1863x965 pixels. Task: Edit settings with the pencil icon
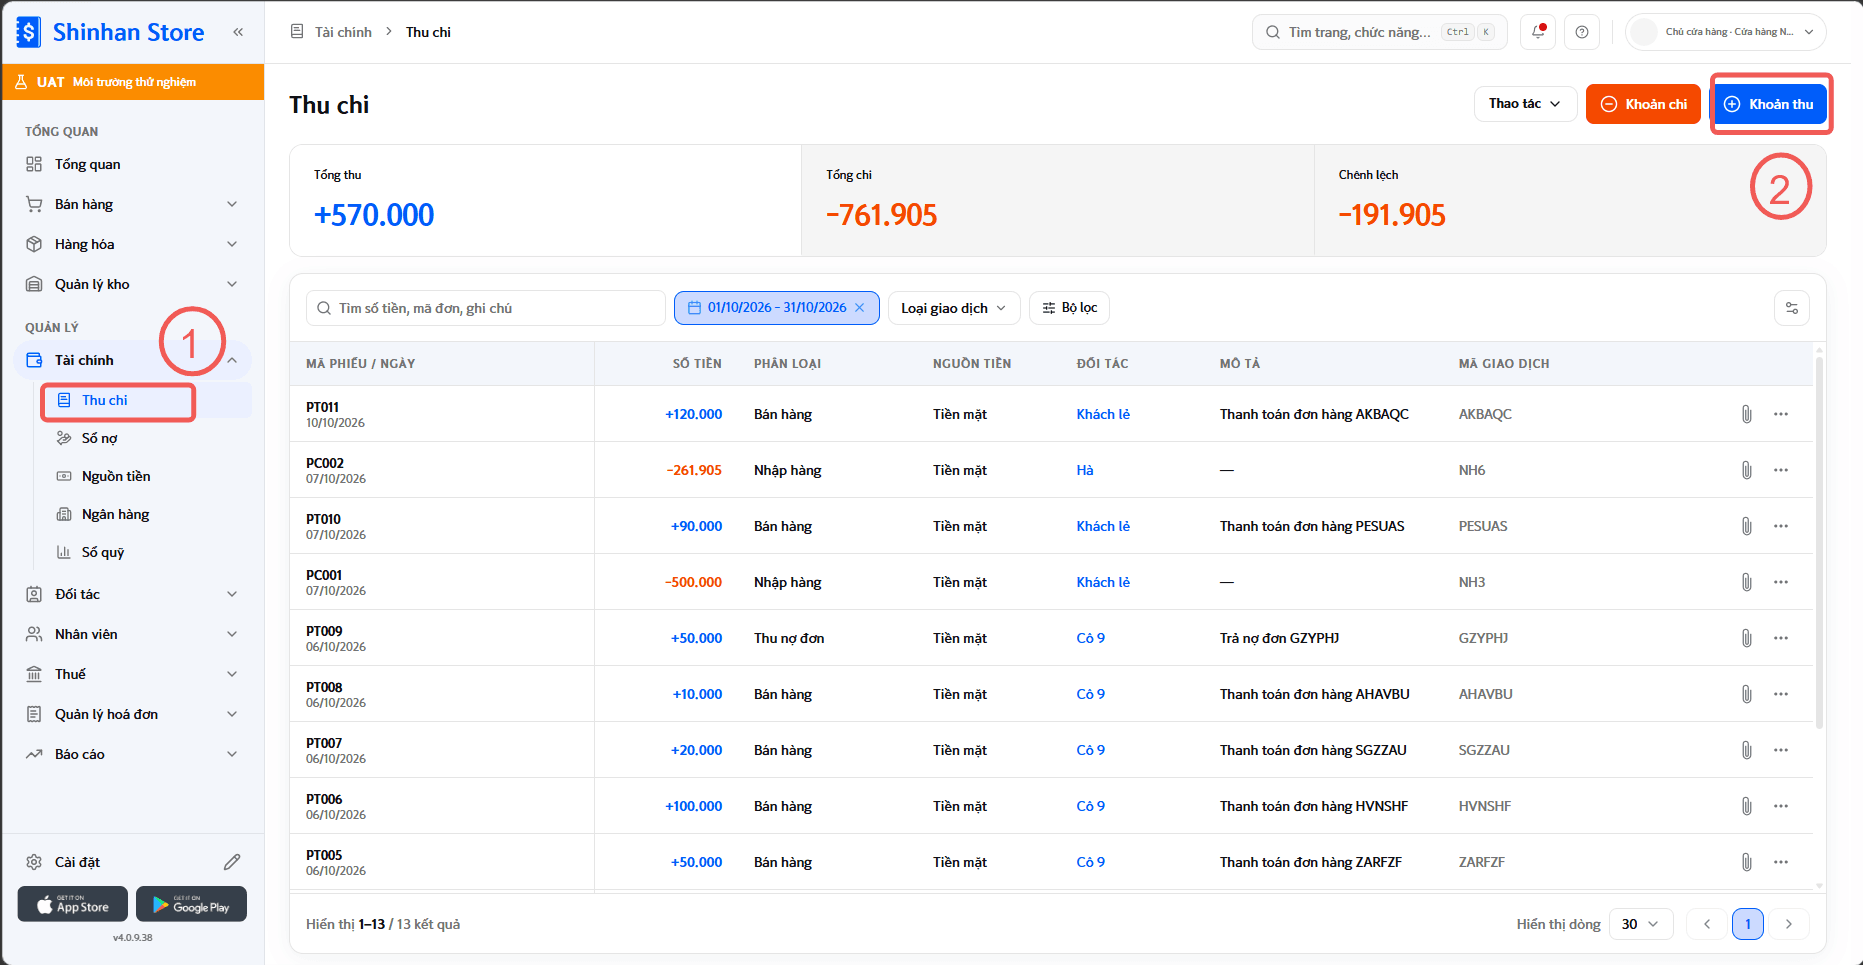[x=232, y=862]
